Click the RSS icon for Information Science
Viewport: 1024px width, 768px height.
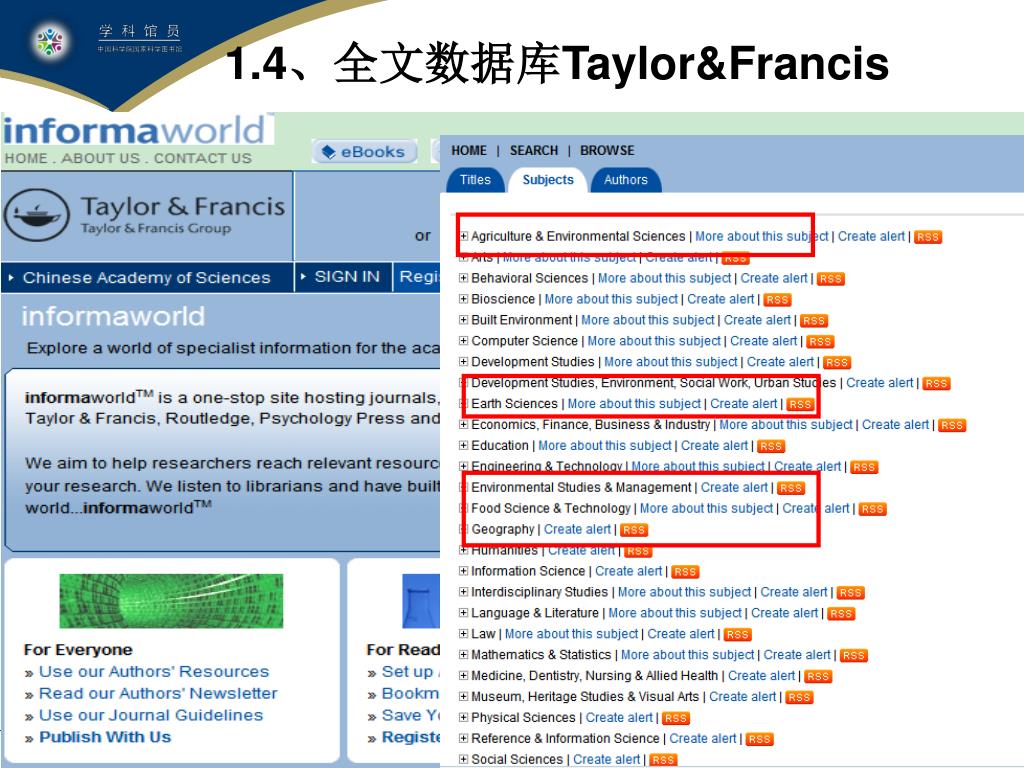[x=685, y=571]
